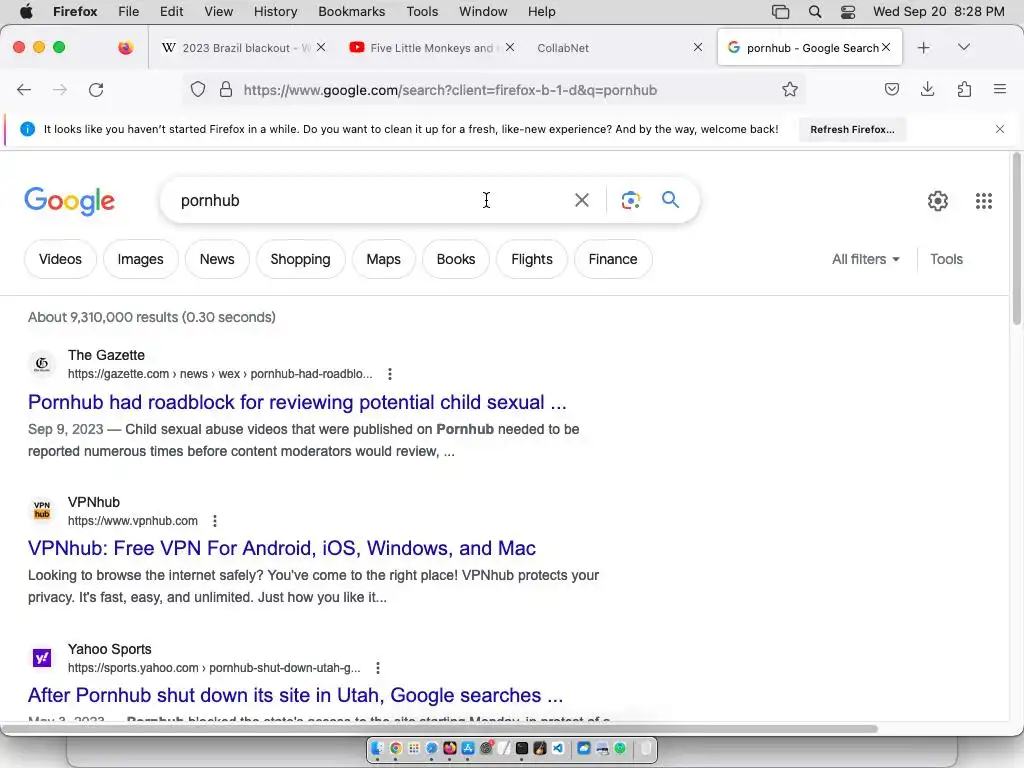Viewport: 1024px width, 768px height.
Task: Open the Bookmarks menu
Action: (351, 11)
